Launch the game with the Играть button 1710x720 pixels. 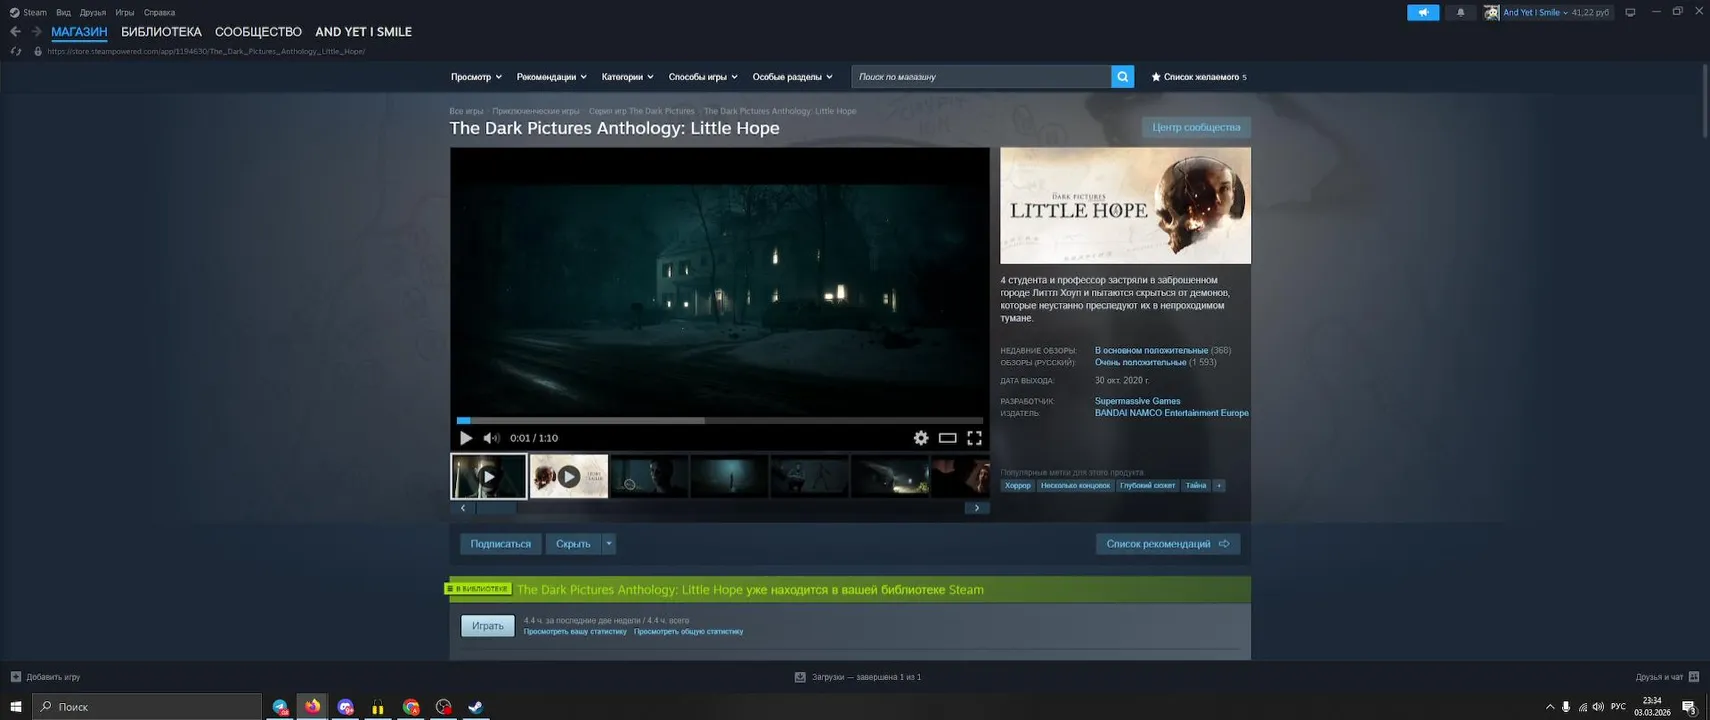coord(488,626)
